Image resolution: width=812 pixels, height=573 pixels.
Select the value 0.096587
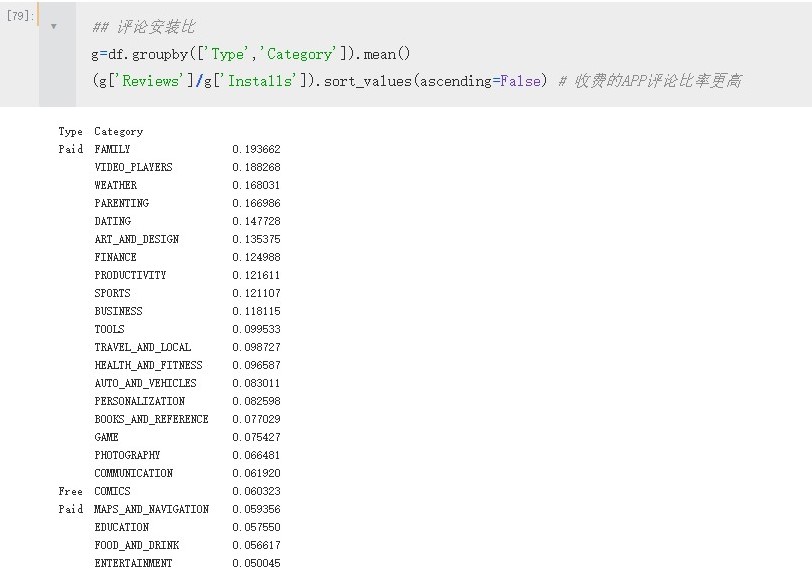(256, 365)
